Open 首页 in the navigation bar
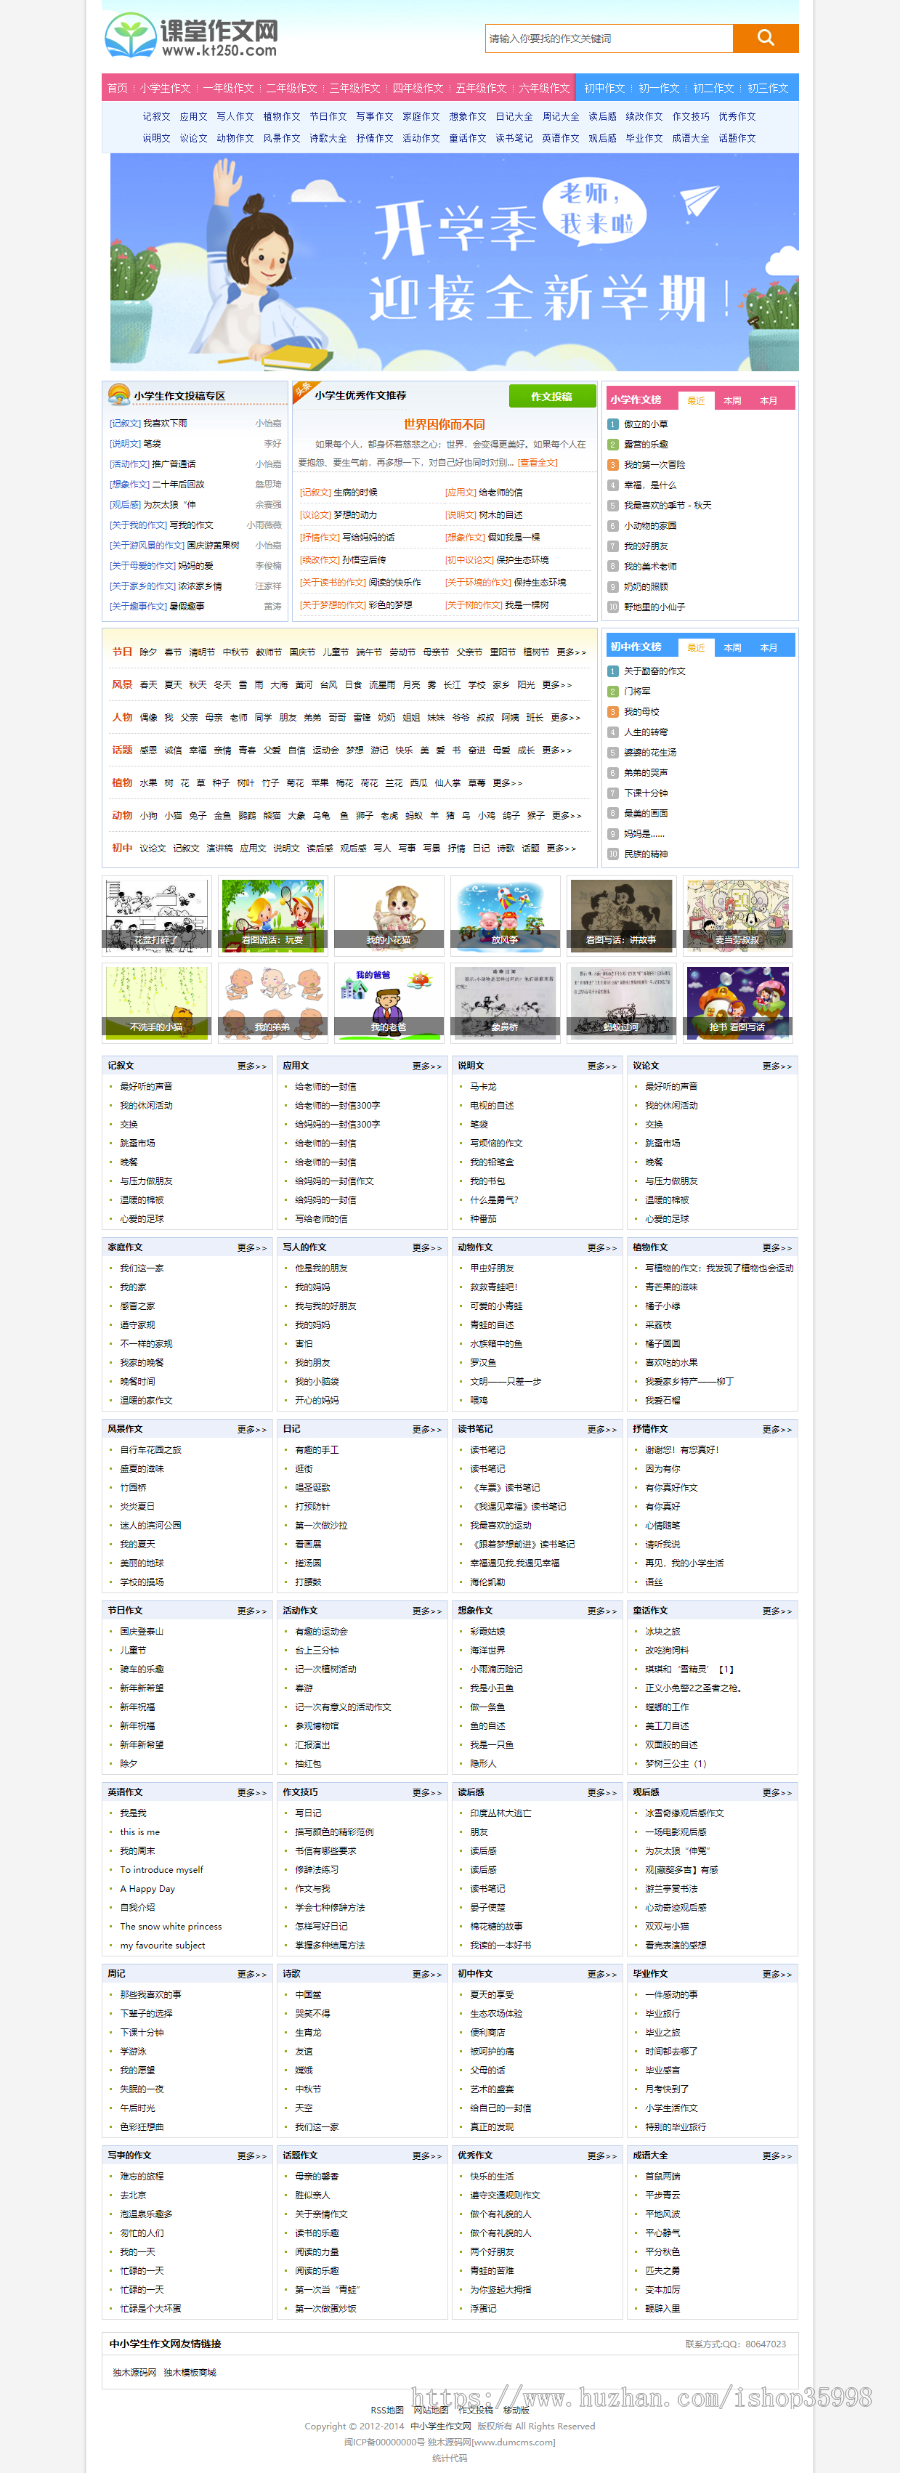Screen dimensions: 900x2473 (x=117, y=88)
